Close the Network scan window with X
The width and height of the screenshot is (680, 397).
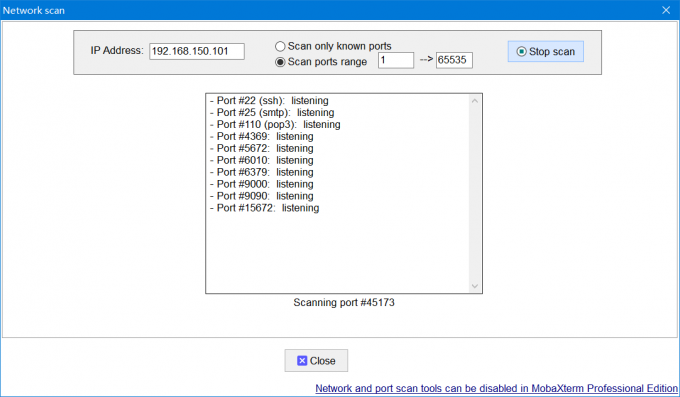tap(666, 10)
